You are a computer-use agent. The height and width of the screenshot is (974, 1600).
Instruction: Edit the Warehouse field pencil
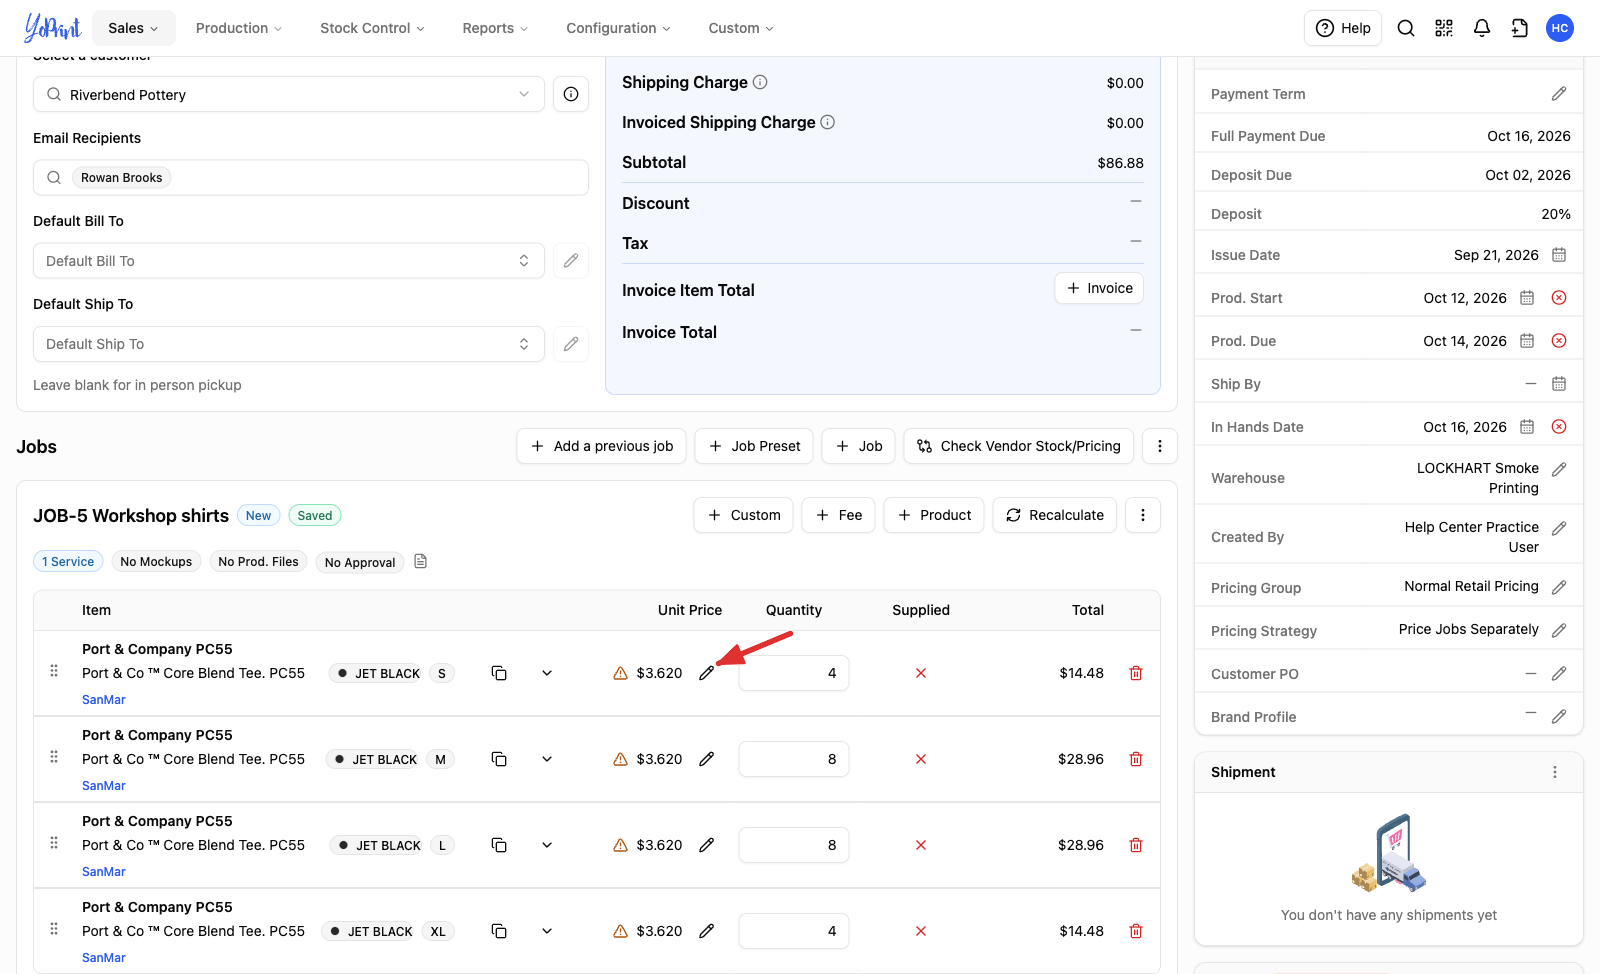pyautogui.click(x=1559, y=469)
